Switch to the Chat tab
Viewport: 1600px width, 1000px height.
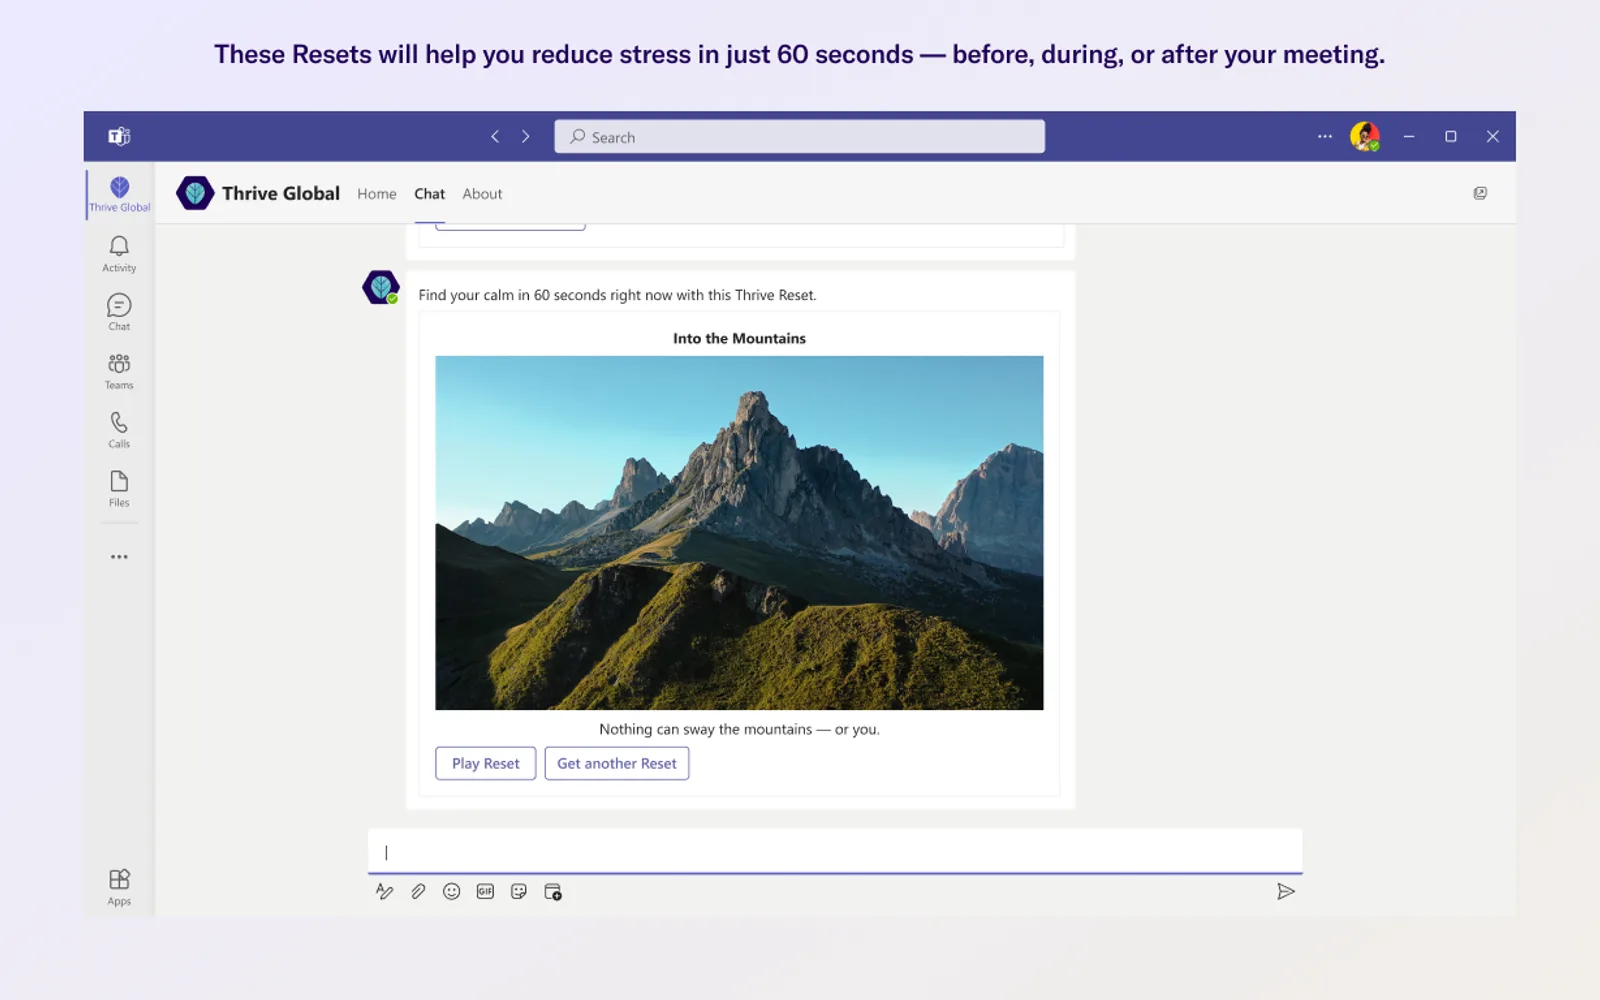430,194
